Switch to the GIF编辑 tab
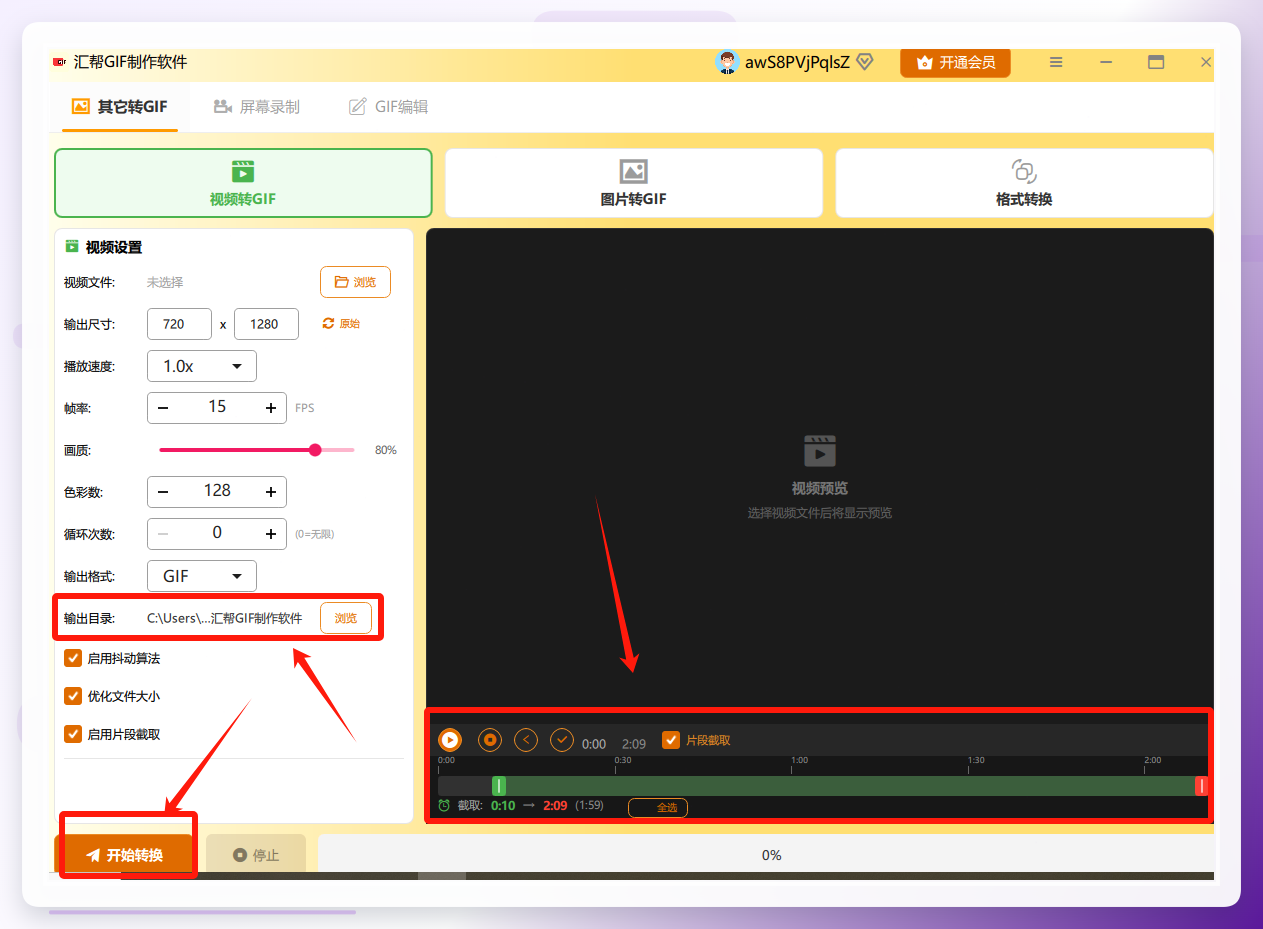This screenshot has width=1263, height=929. coord(389,106)
